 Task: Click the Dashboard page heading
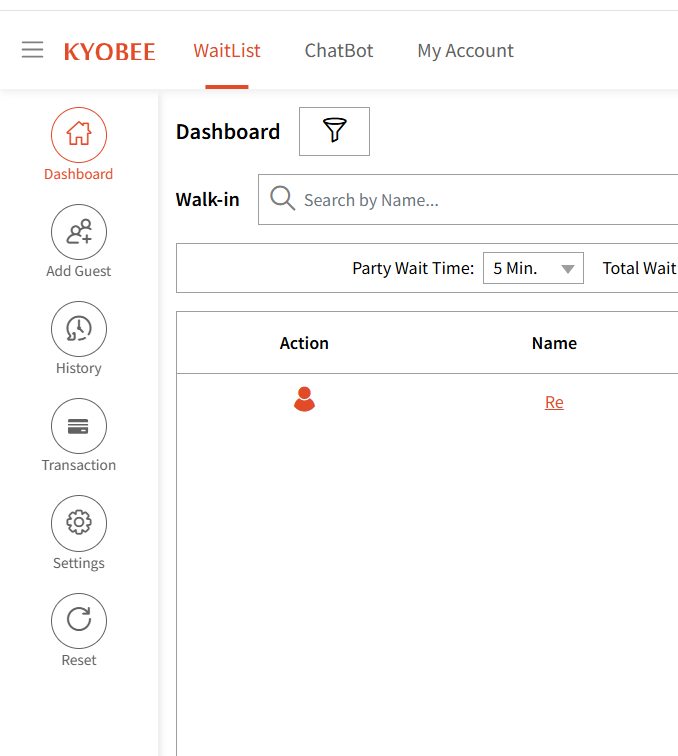[228, 132]
